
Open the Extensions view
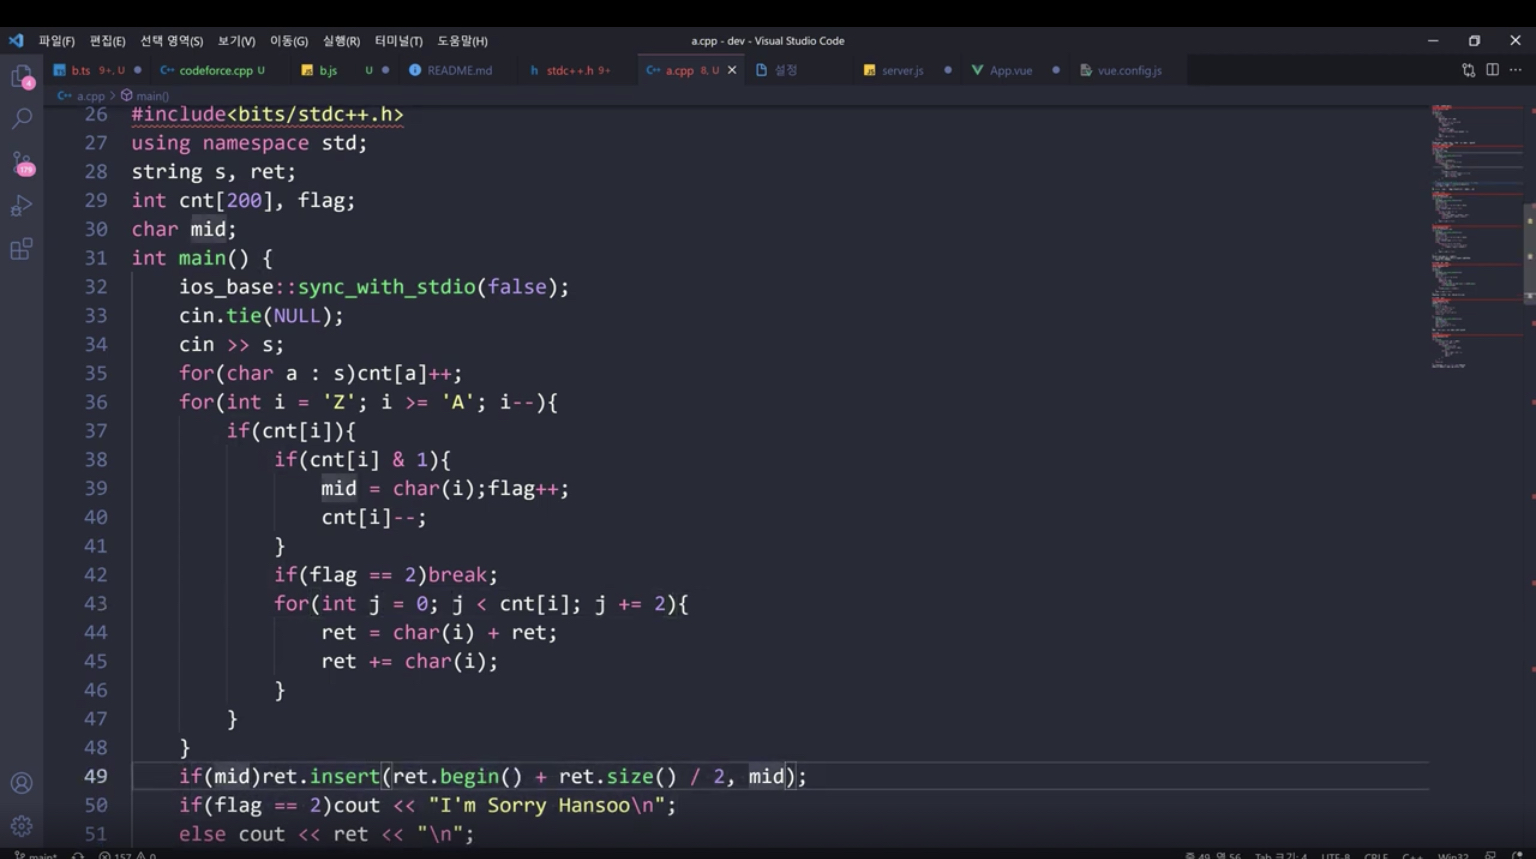[21, 249]
